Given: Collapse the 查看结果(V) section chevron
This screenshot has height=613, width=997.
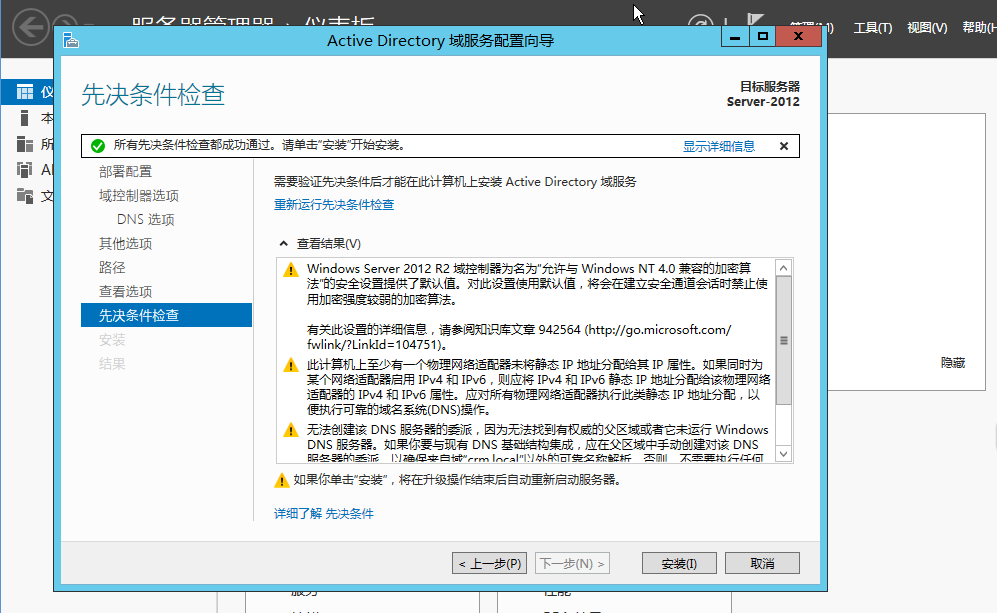Looking at the screenshot, I should 284,244.
